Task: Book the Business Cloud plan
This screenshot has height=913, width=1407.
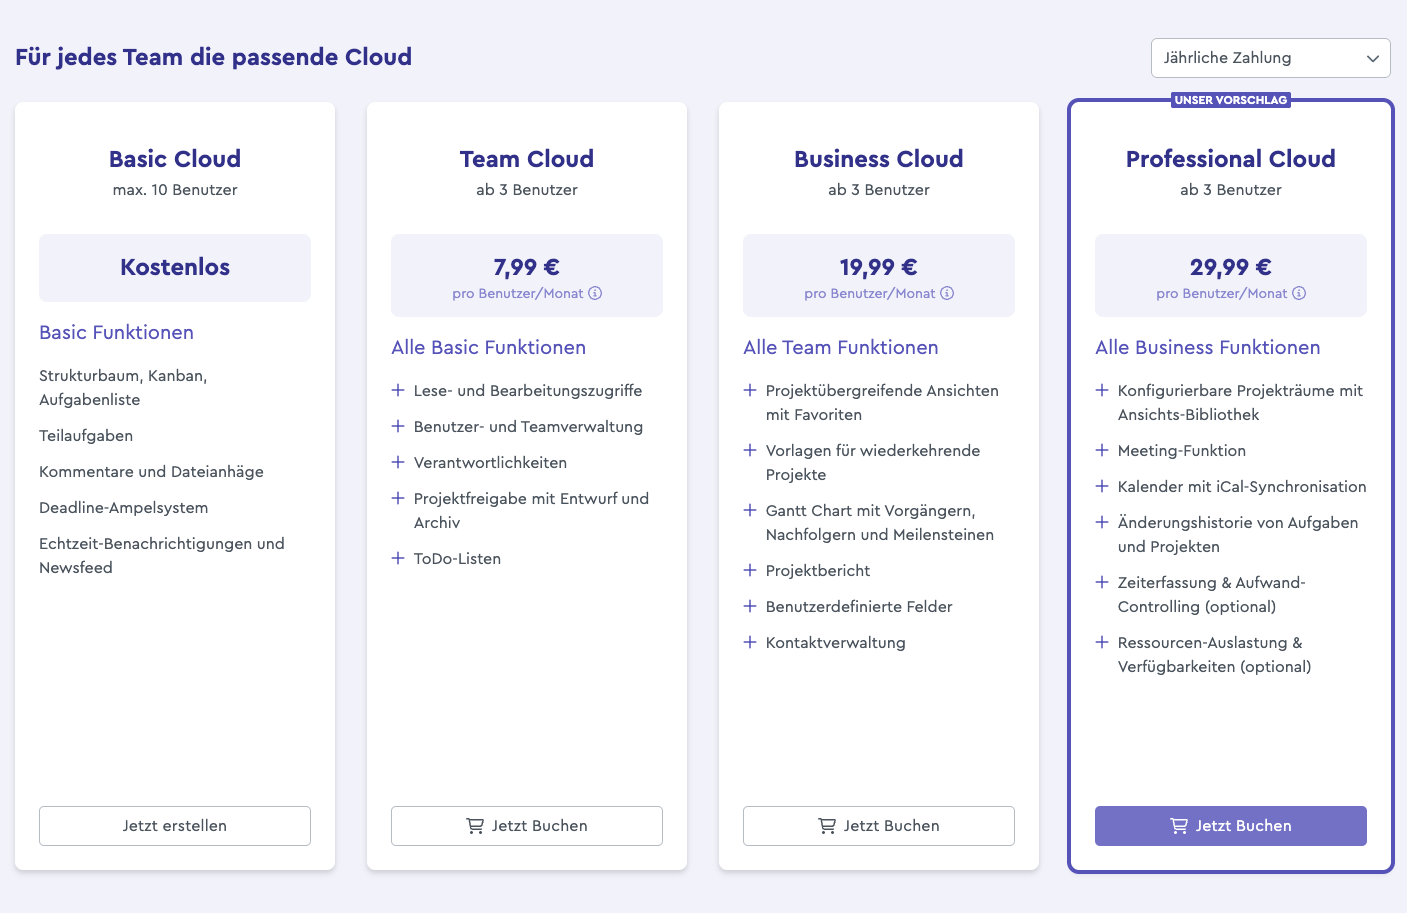Action: [x=879, y=826]
